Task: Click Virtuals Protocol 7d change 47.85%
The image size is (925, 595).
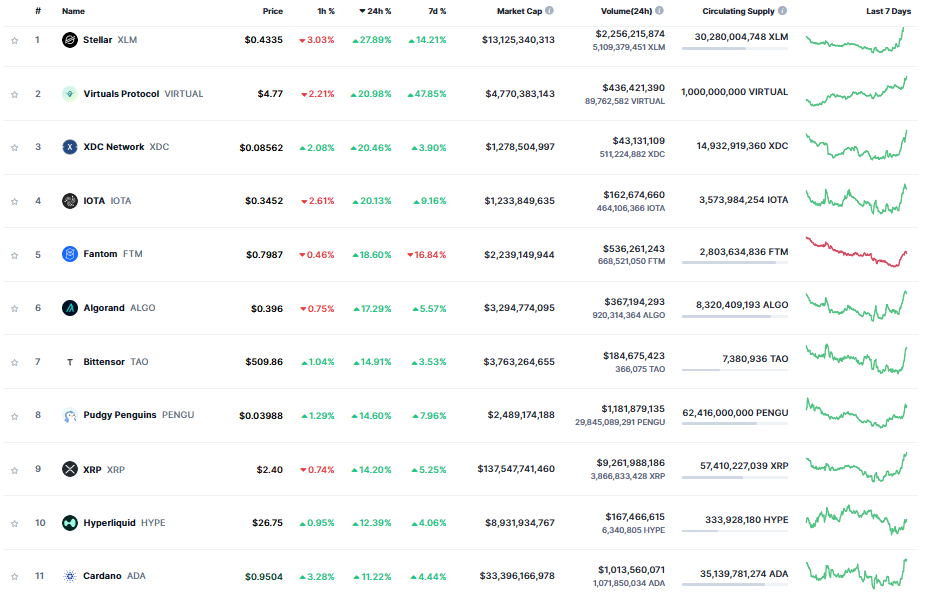Action: [x=427, y=94]
